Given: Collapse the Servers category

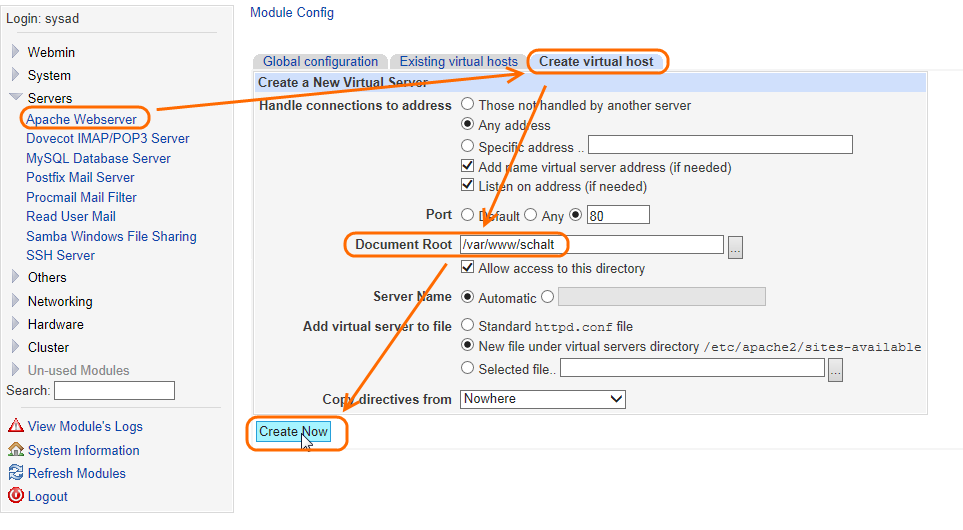Looking at the screenshot, I should coord(15,98).
